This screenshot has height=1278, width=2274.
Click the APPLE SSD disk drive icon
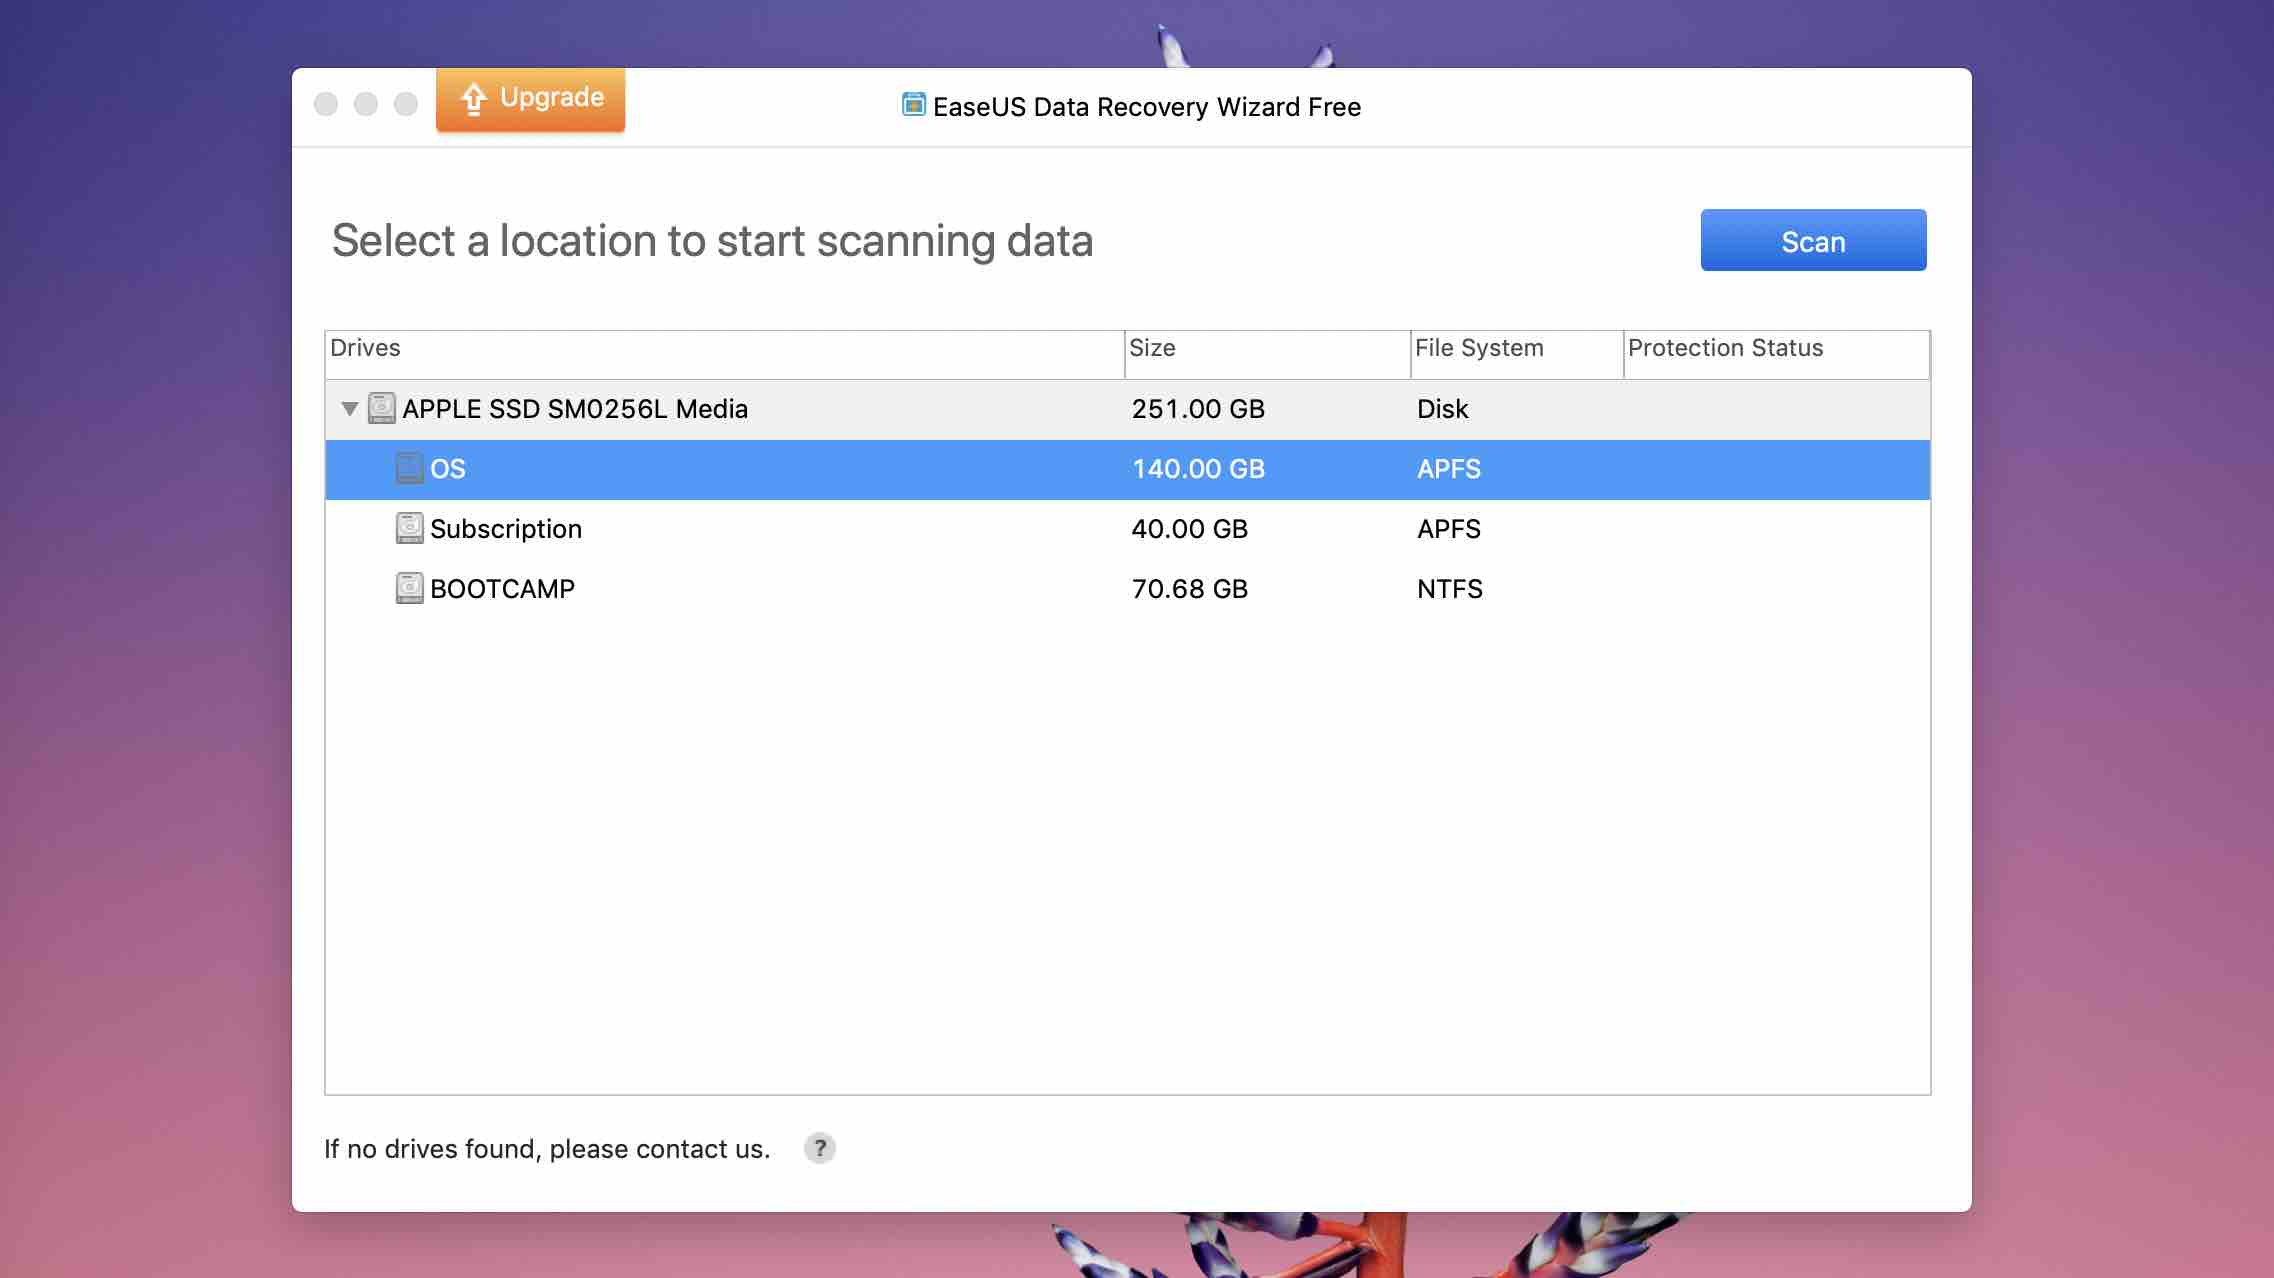pyautogui.click(x=381, y=408)
